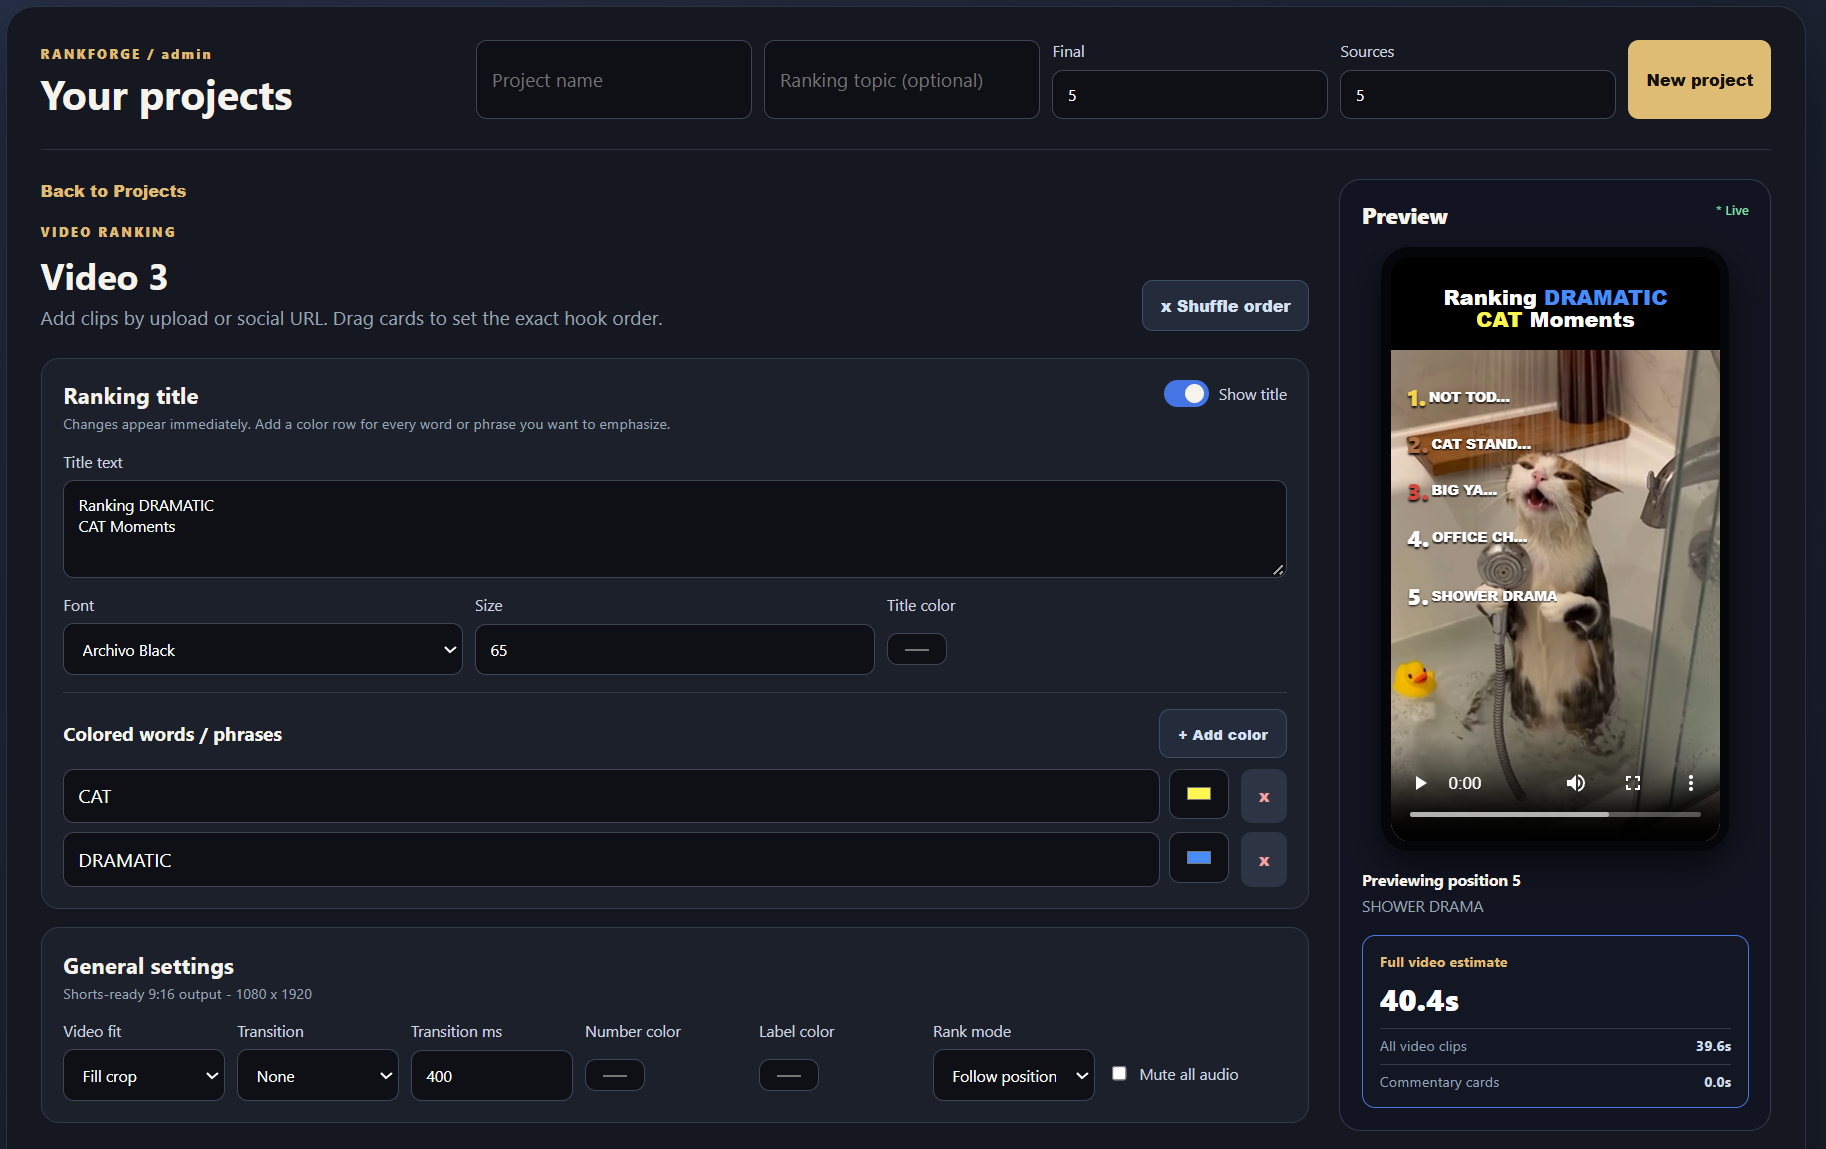Click the Previewing position 5 label
1826x1149 pixels.
(x=1441, y=880)
